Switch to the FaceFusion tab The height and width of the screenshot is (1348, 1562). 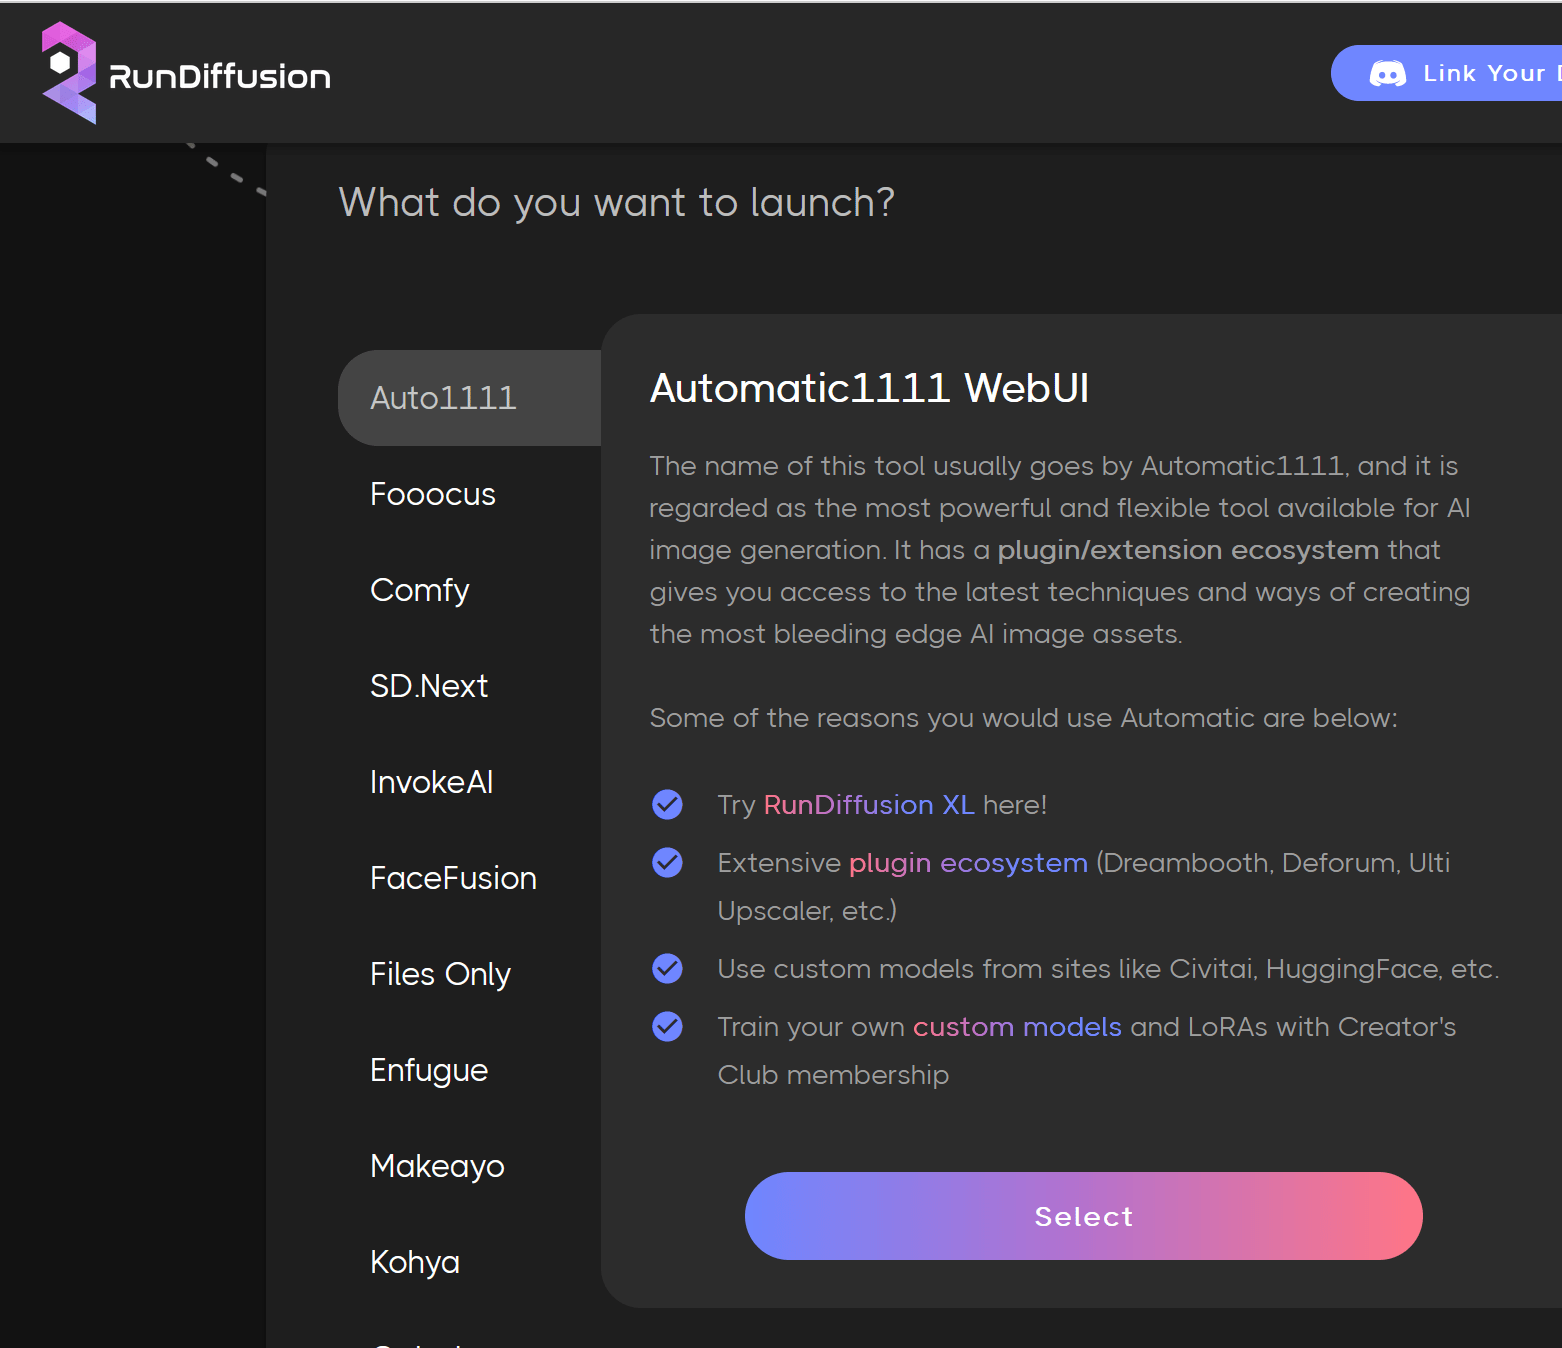[453, 878]
